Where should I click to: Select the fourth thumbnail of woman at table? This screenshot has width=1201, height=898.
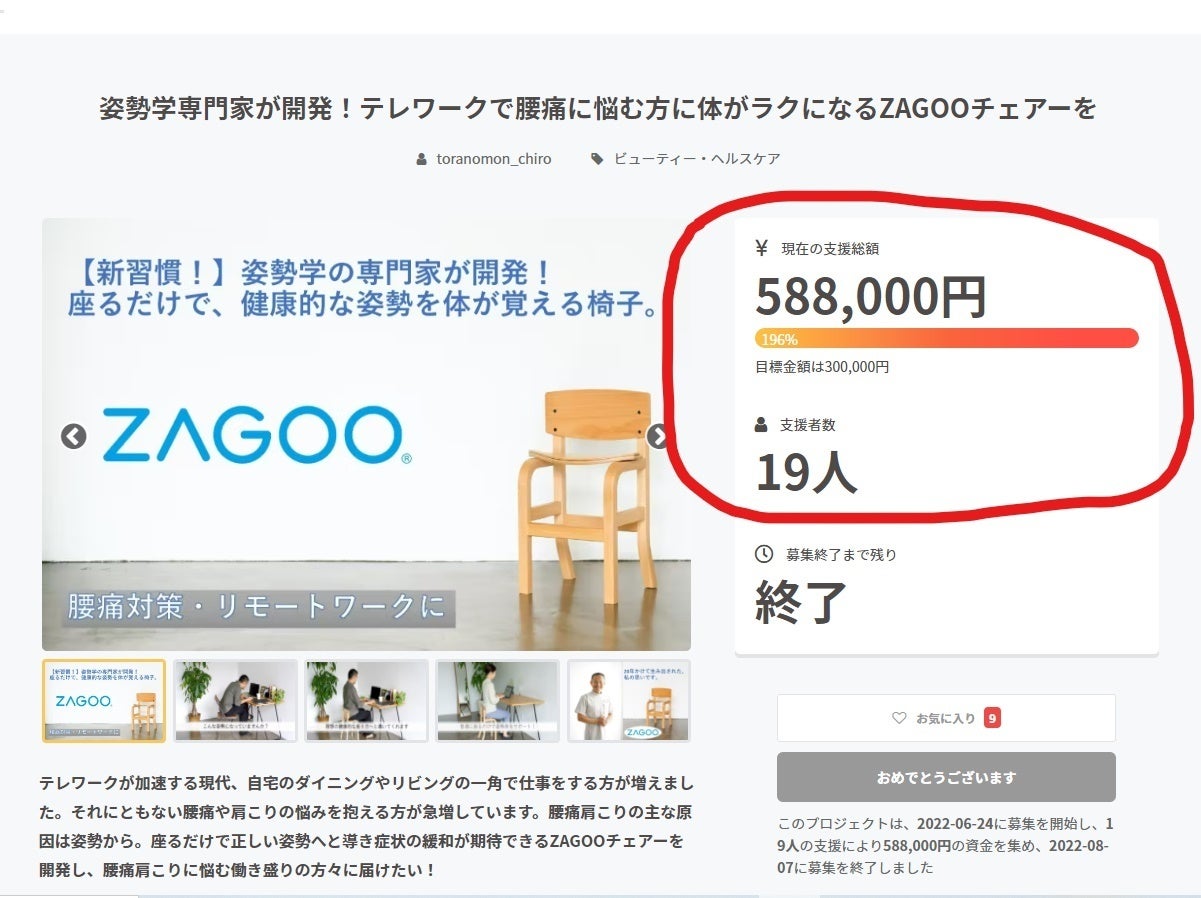498,701
